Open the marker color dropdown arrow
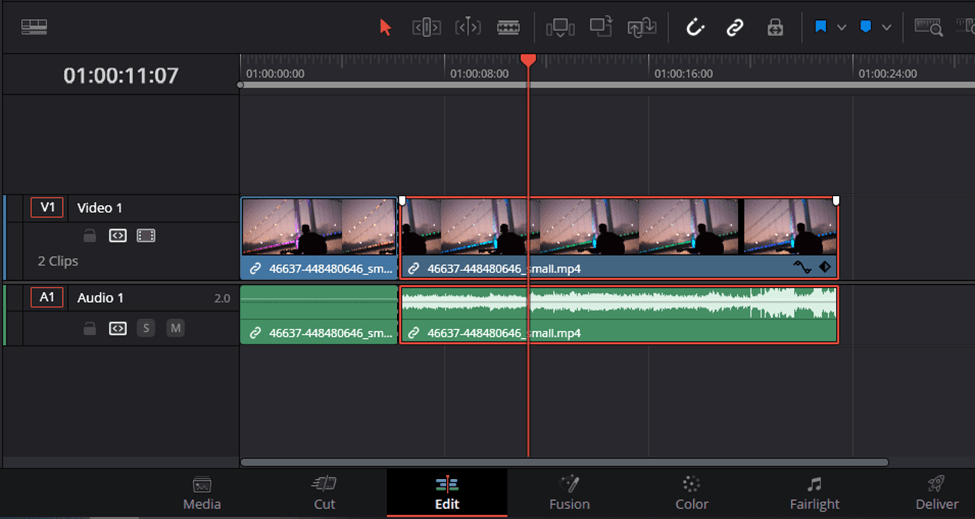 (887, 27)
